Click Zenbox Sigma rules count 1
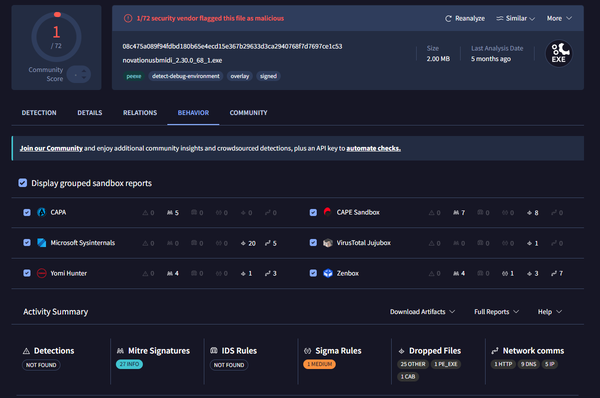Screen dimensions: 600x398 tap(508, 273)
